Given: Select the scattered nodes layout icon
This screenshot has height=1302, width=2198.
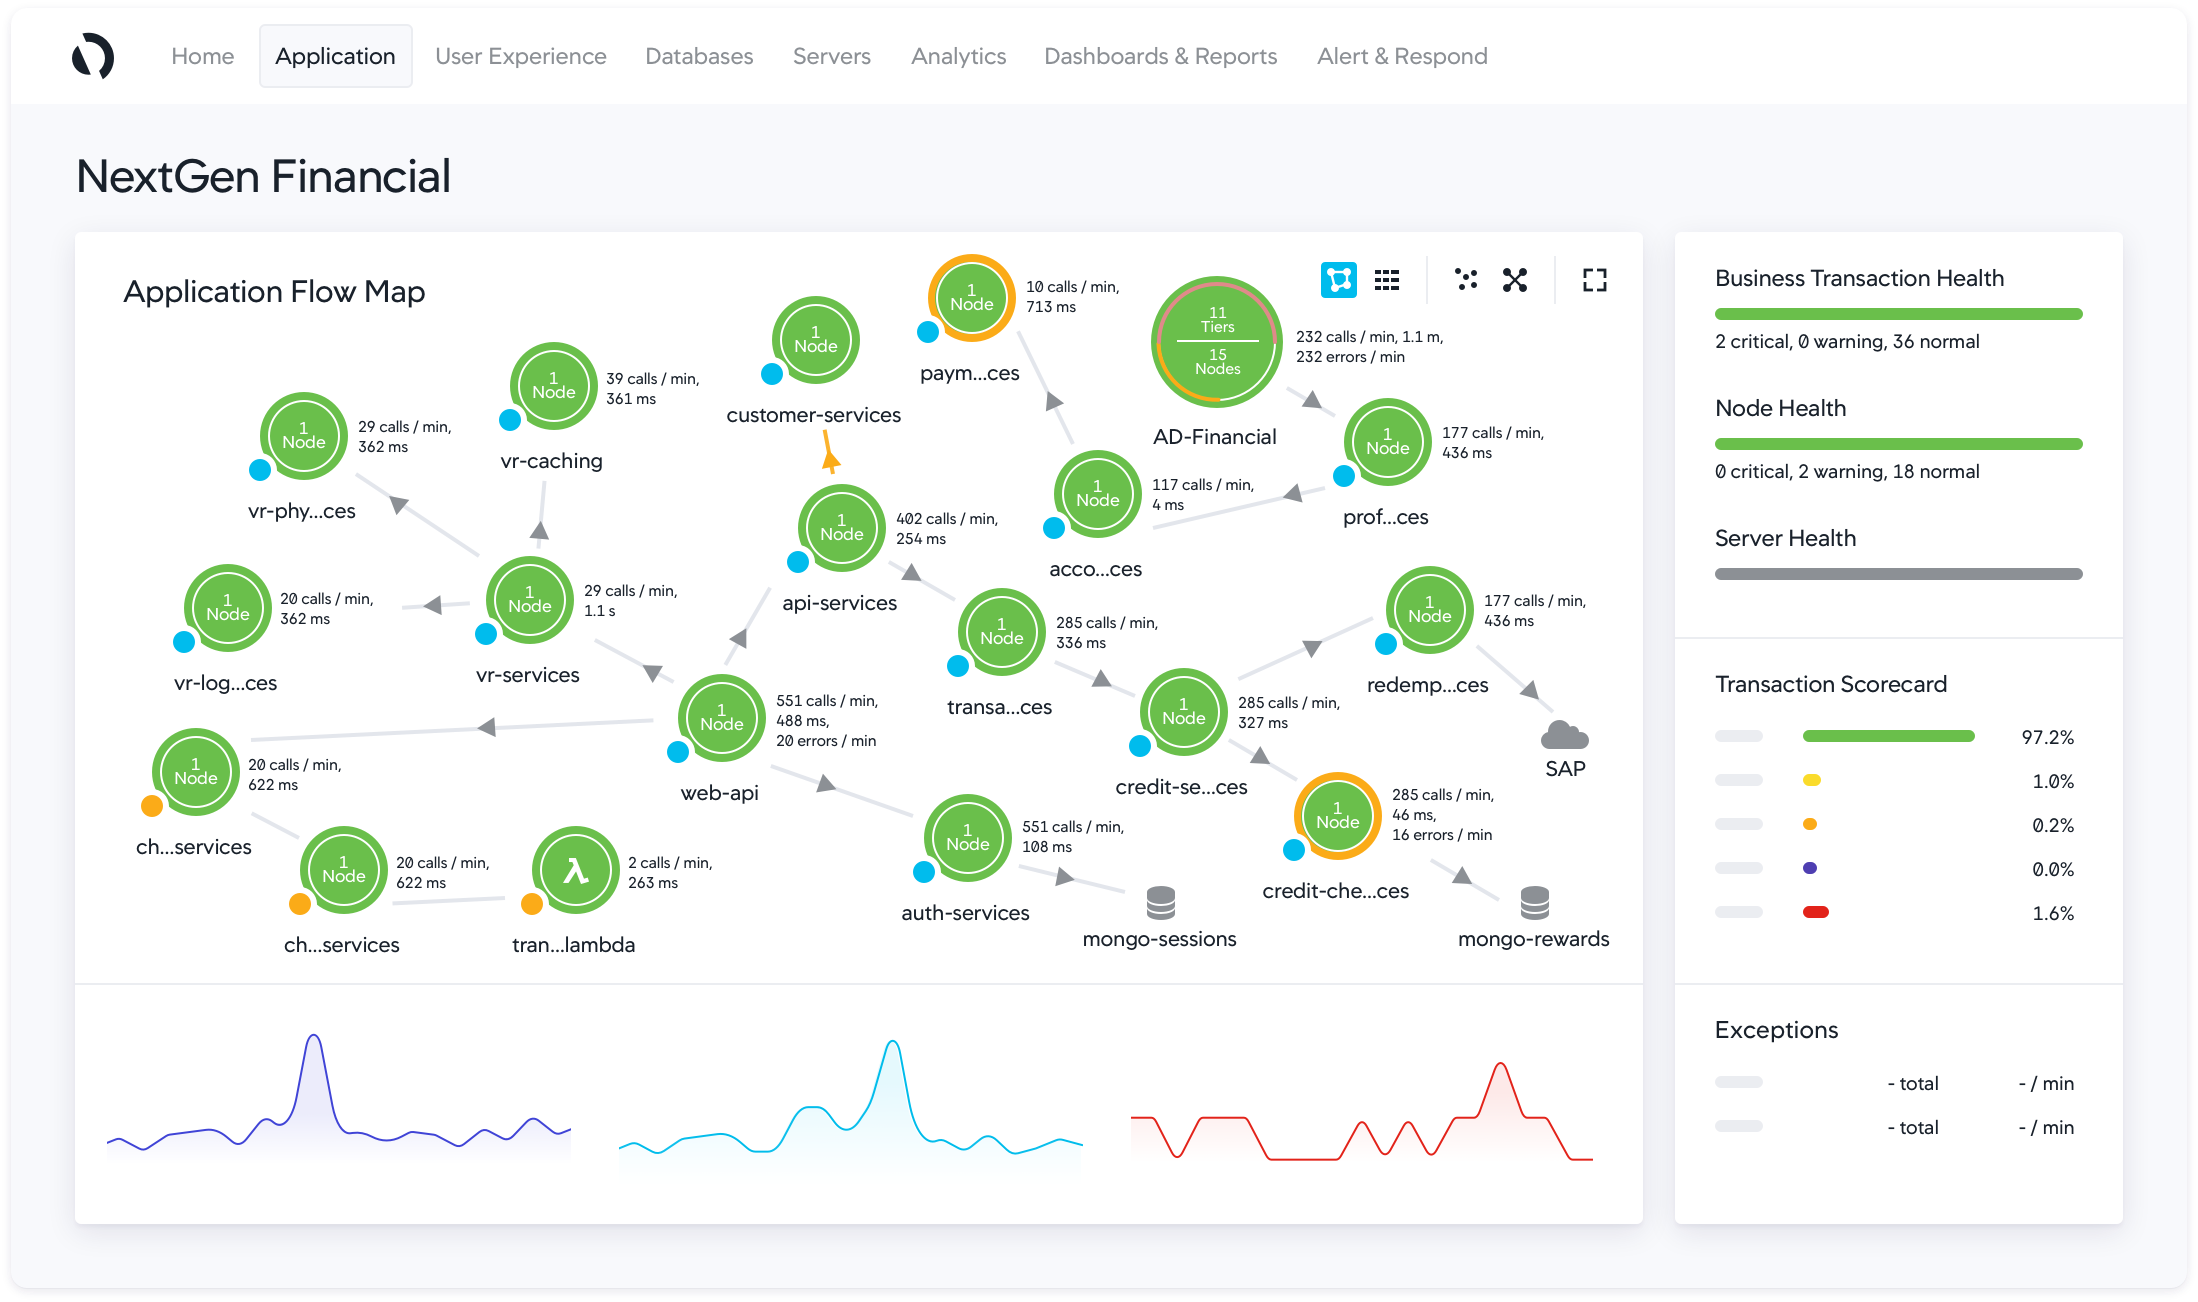Looking at the screenshot, I should point(1466,280).
